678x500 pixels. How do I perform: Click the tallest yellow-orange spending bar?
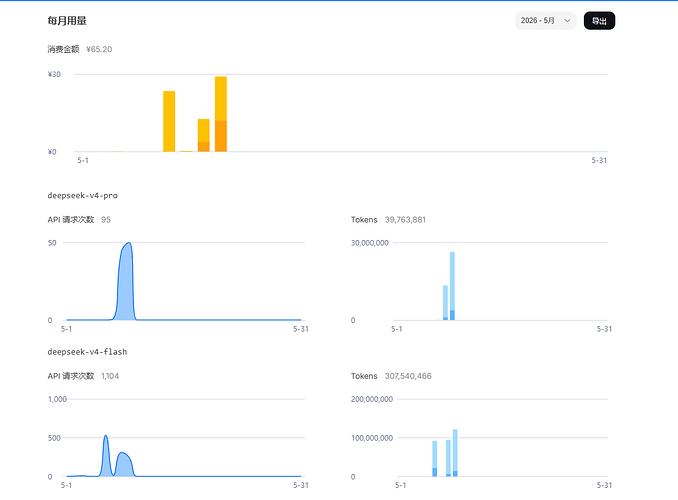[x=221, y=114]
